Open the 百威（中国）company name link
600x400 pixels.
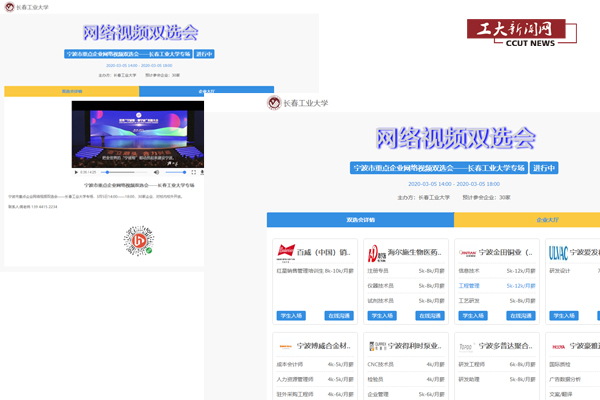pyautogui.click(x=324, y=252)
